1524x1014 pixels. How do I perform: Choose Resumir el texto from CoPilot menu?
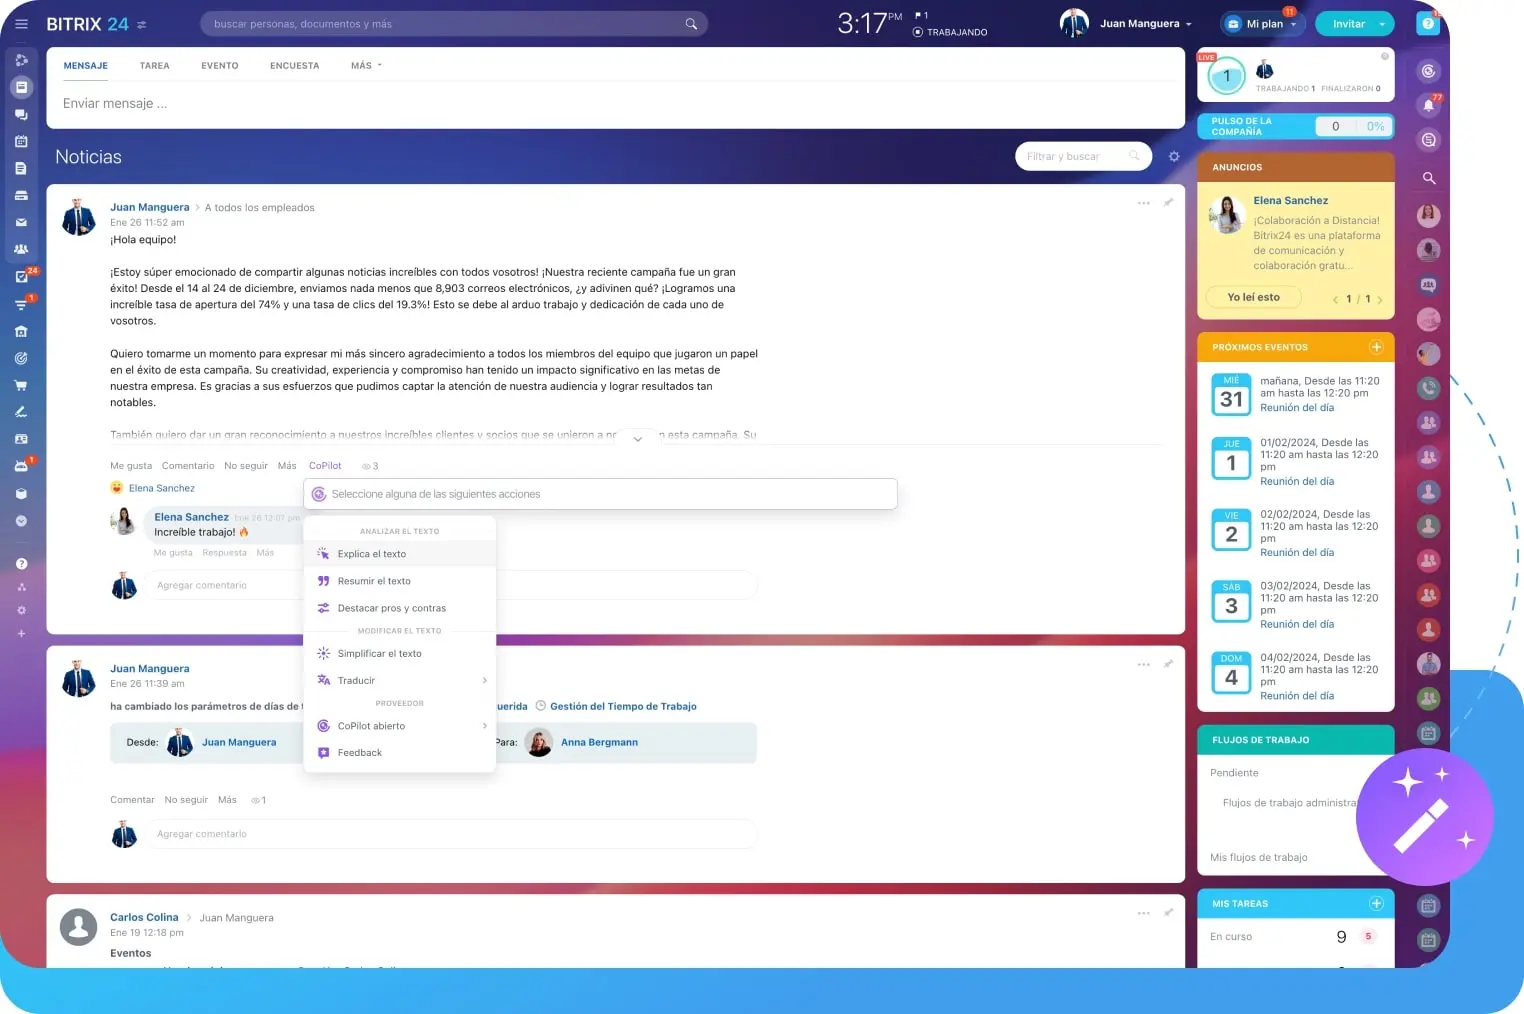point(374,581)
